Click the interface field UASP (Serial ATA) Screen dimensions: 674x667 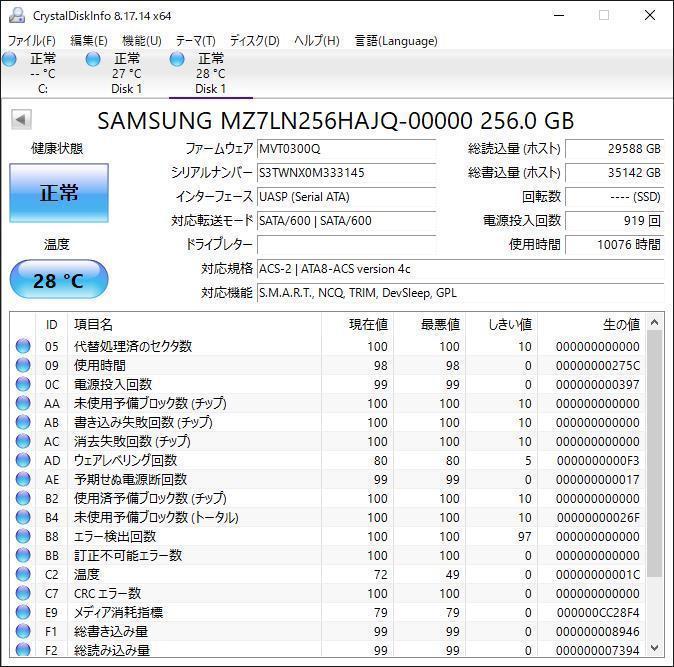point(346,197)
